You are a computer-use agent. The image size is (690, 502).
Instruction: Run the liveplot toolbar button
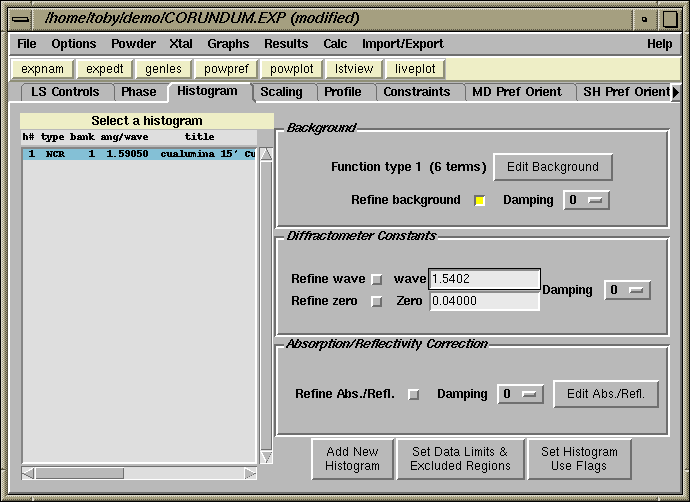click(415, 69)
